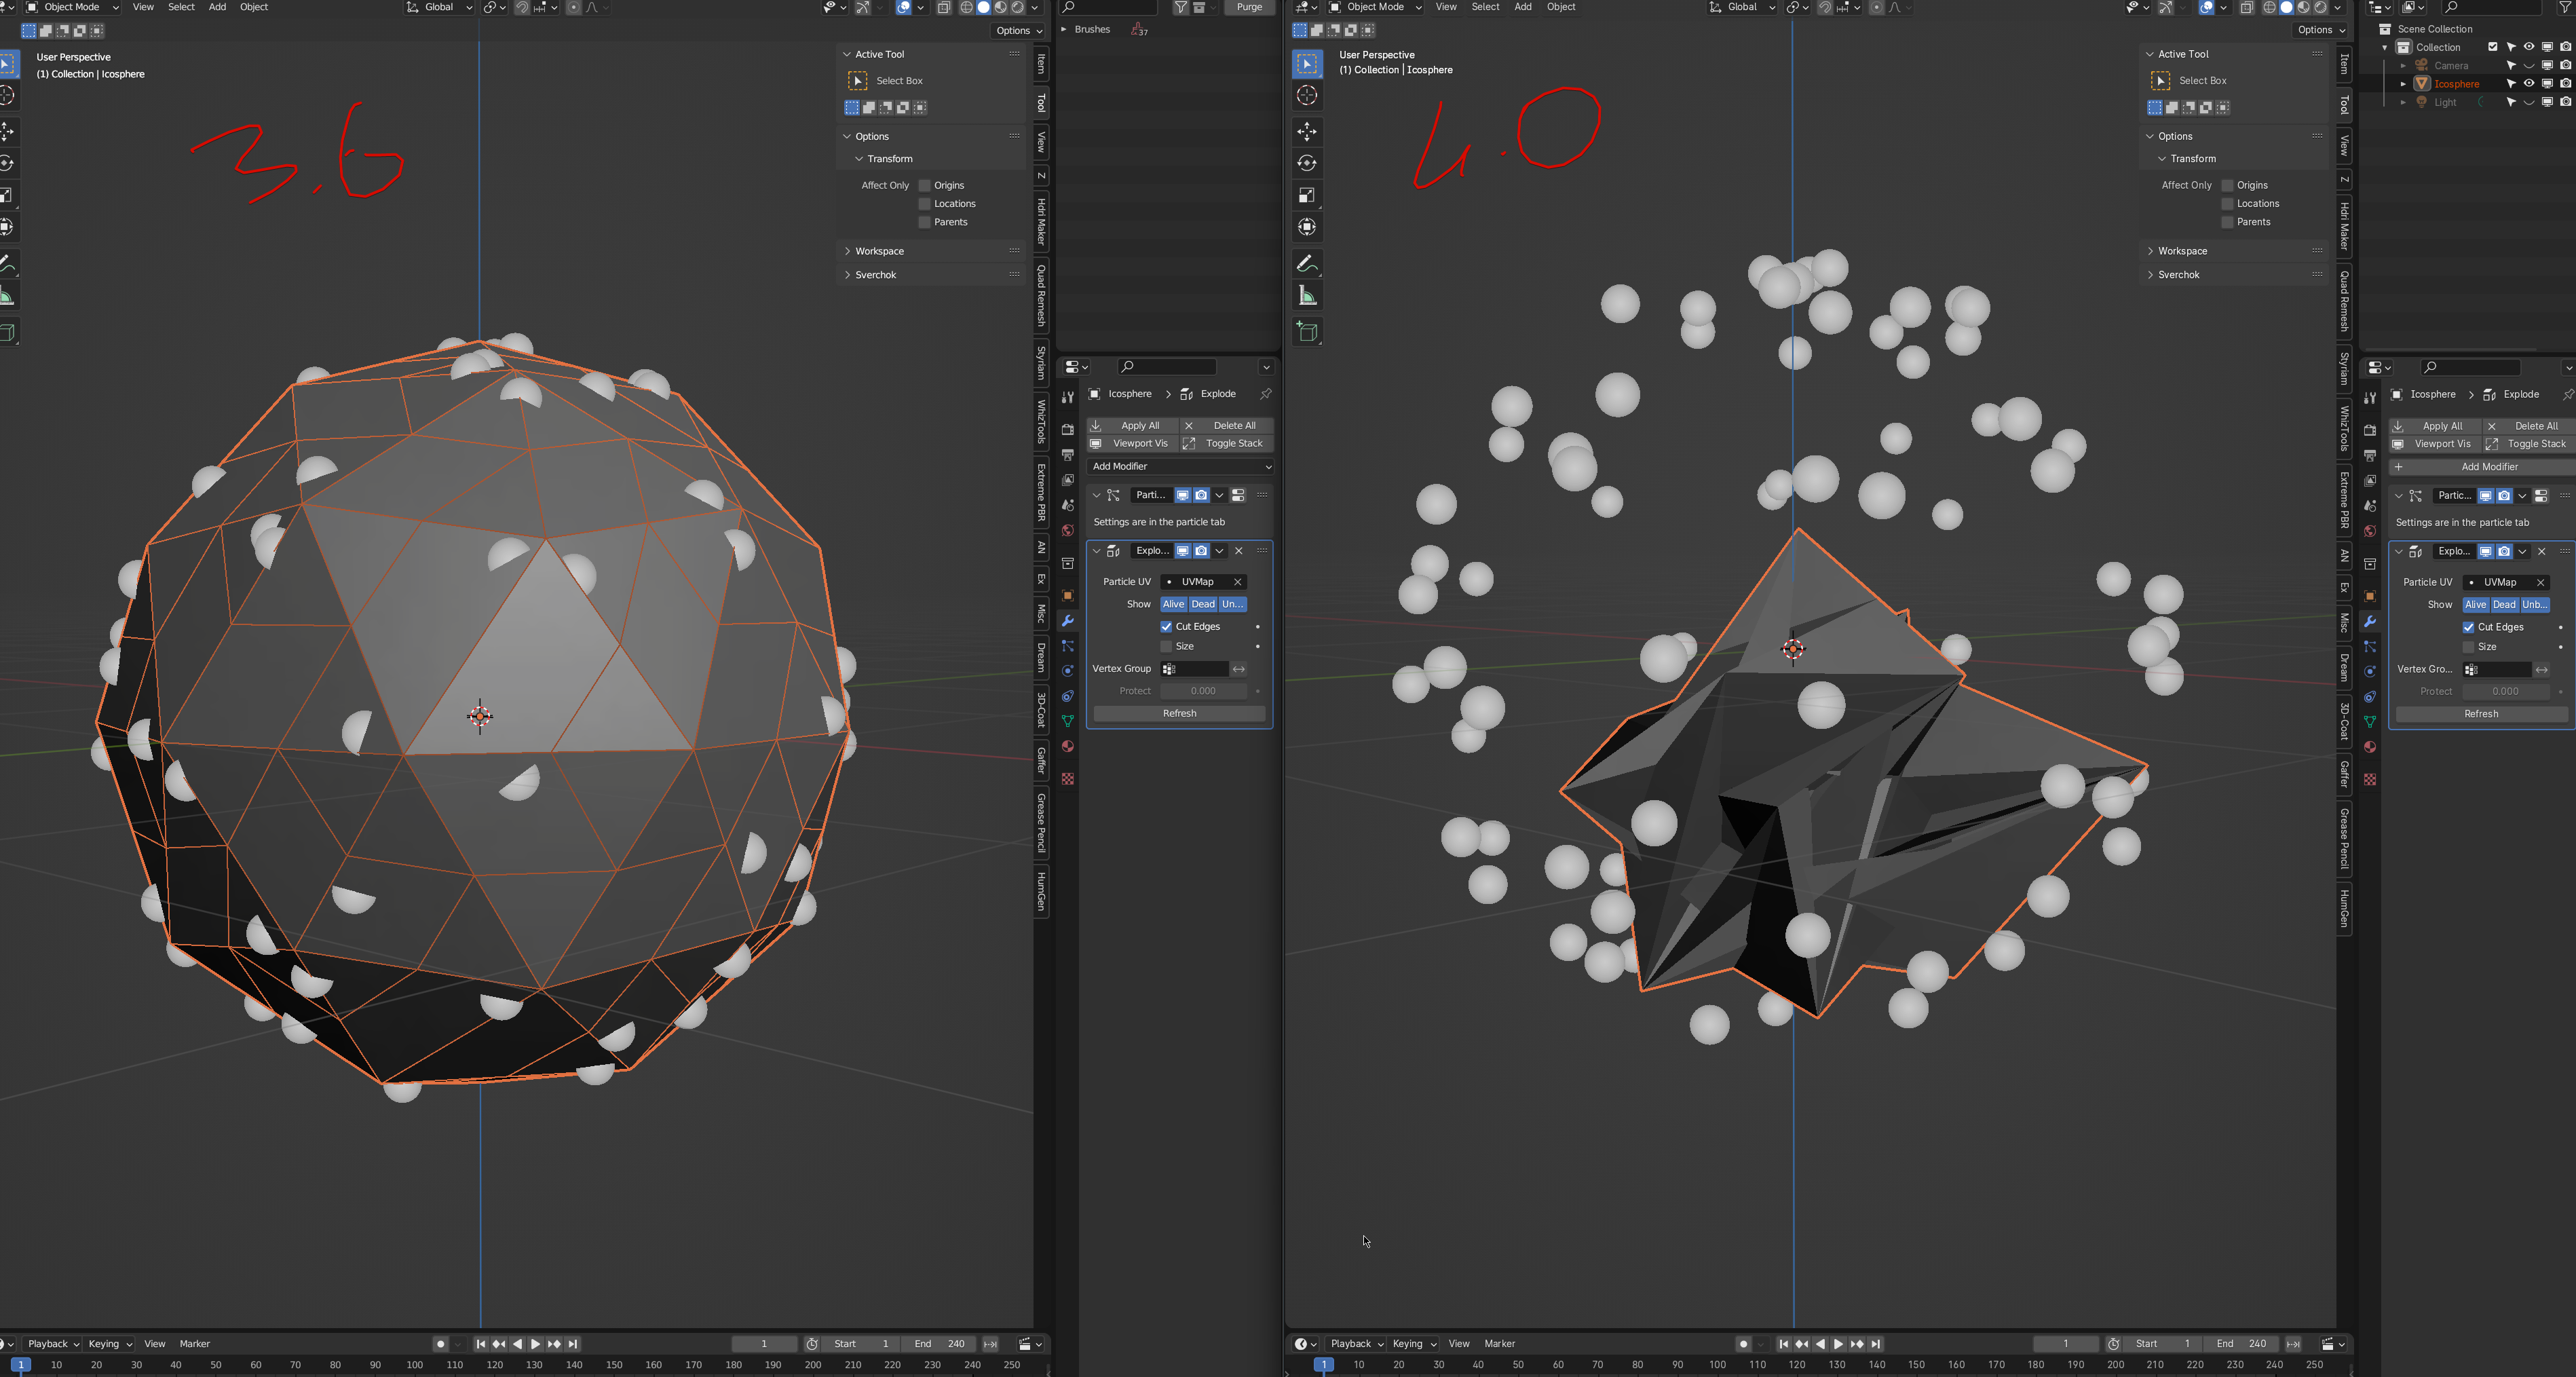
Task: Open Texture properties tab in 3.6 window
Action: [1068, 779]
